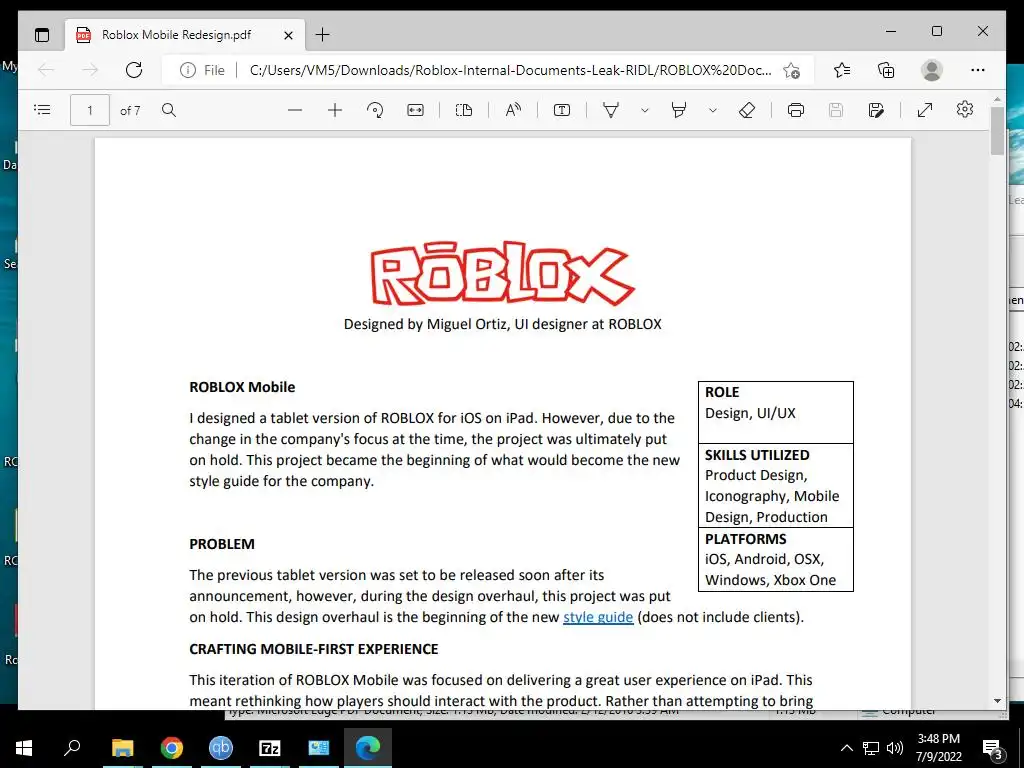Refresh the current page

pos(134,70)
